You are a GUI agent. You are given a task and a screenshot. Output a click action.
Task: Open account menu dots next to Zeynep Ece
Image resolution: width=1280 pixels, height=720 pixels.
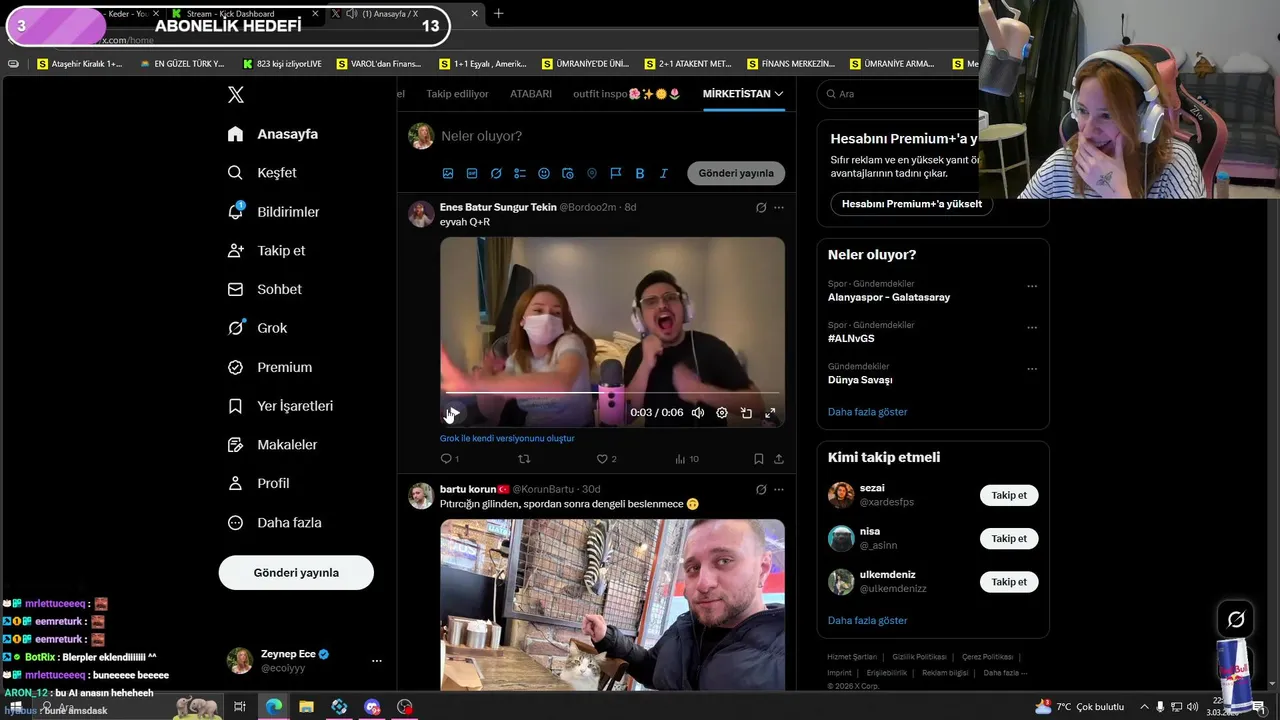(377, 661)
